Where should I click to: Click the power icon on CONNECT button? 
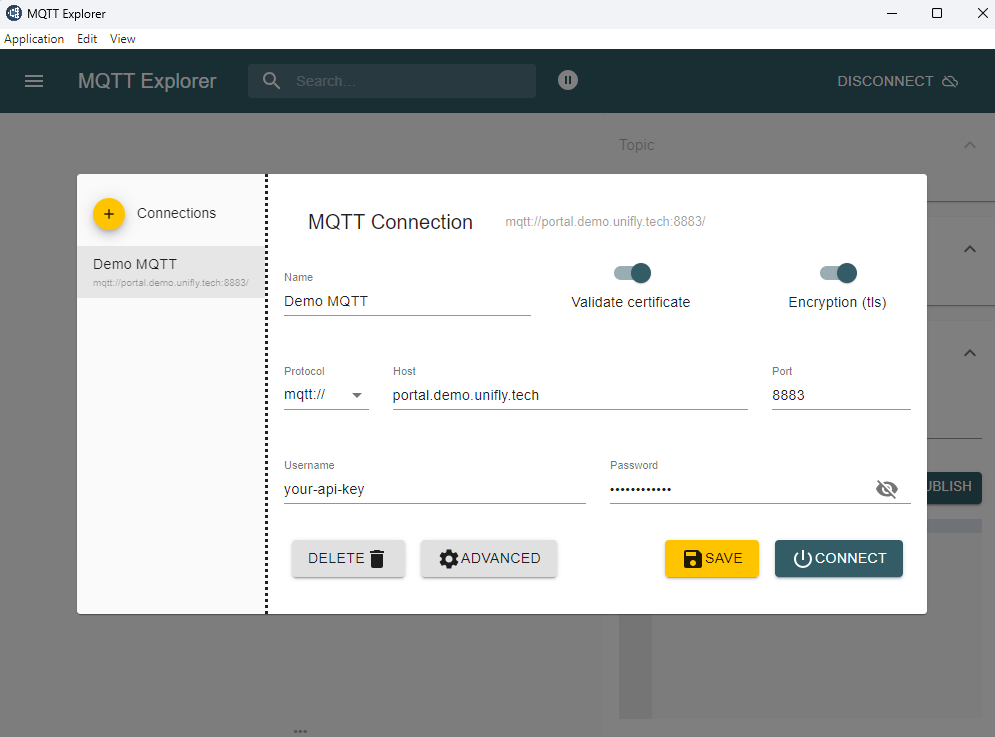tap(804, 558)
